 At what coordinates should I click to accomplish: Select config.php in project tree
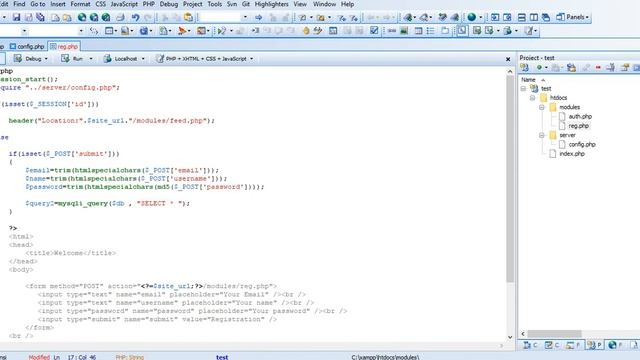(582, 144)
